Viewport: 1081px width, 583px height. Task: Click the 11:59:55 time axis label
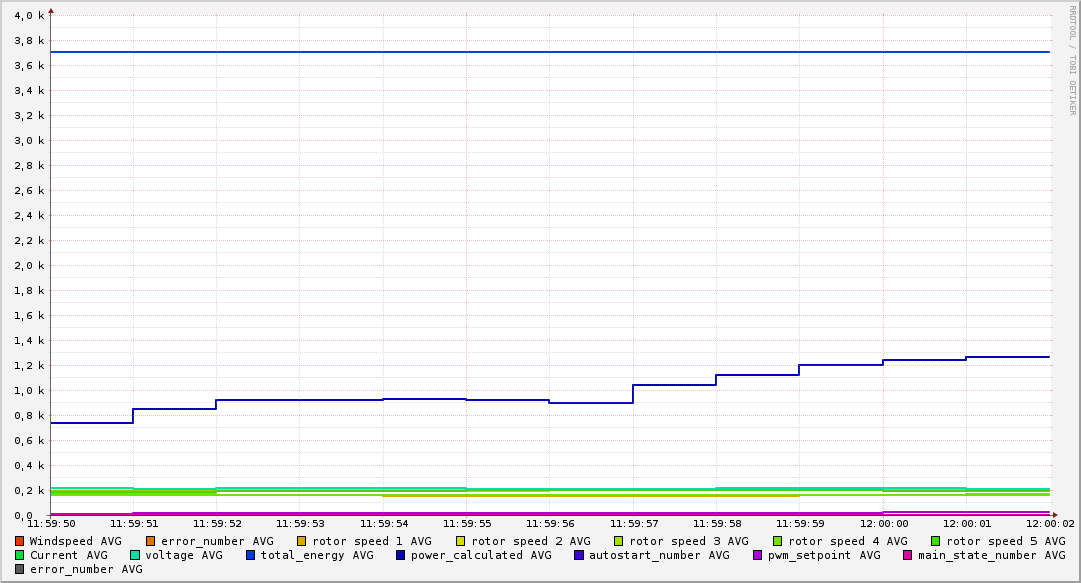tap(467, 524)
